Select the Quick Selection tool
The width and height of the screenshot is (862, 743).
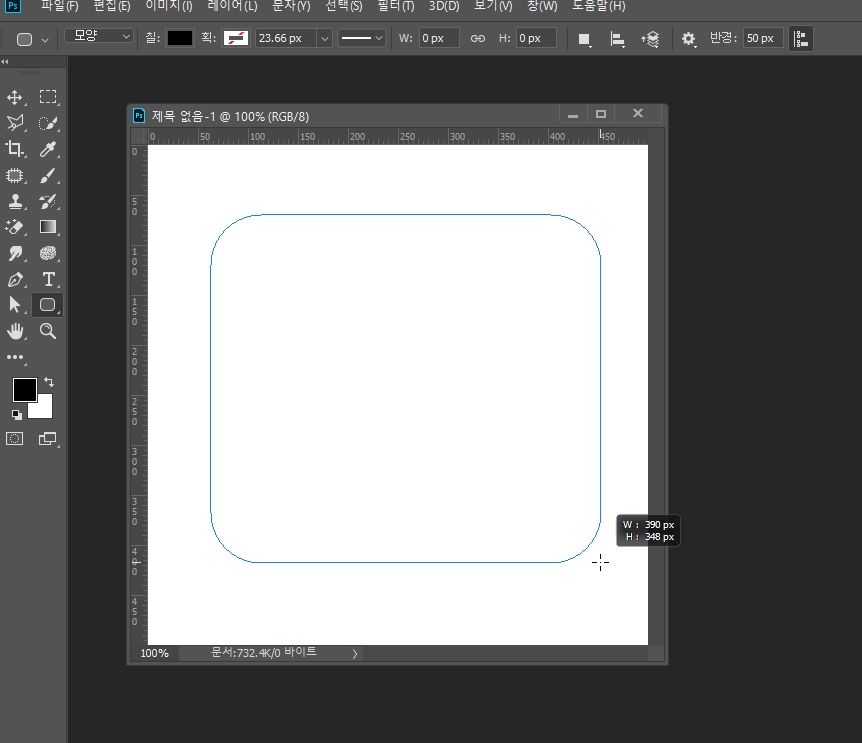[48, 123]
